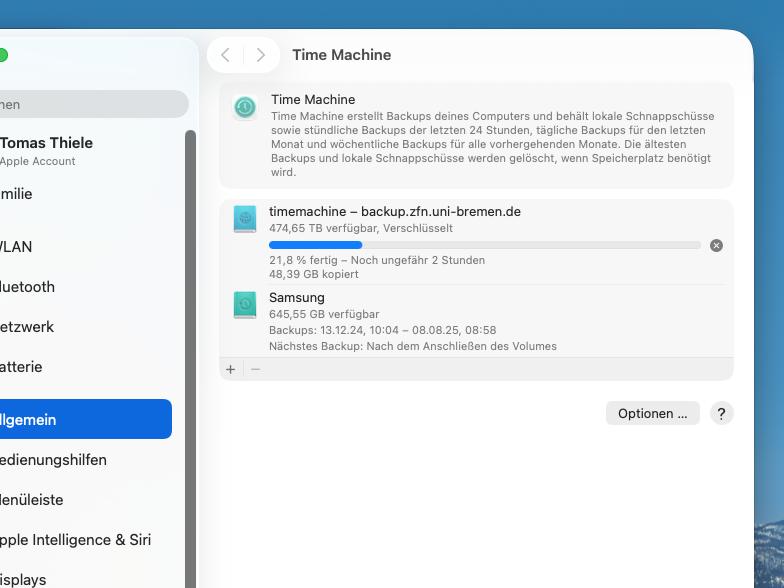Viewport: 784px width, 588px height.
Task: Go to Netzwerk settings
Action: click(x=30, y=327)
